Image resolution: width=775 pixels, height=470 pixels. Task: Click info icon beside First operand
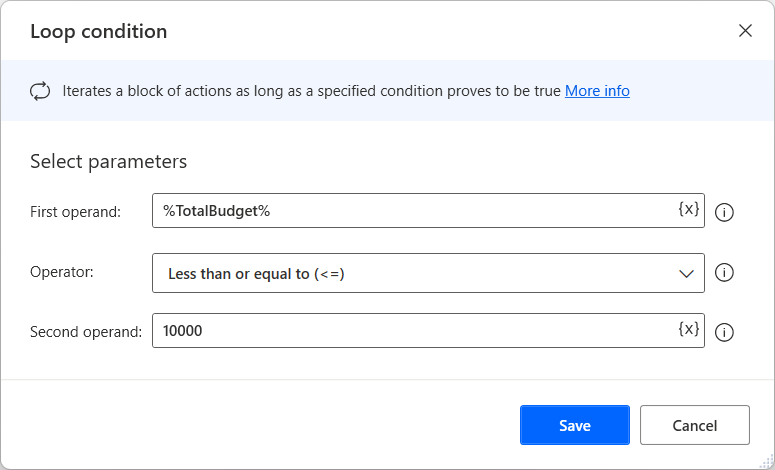point(726,212)
